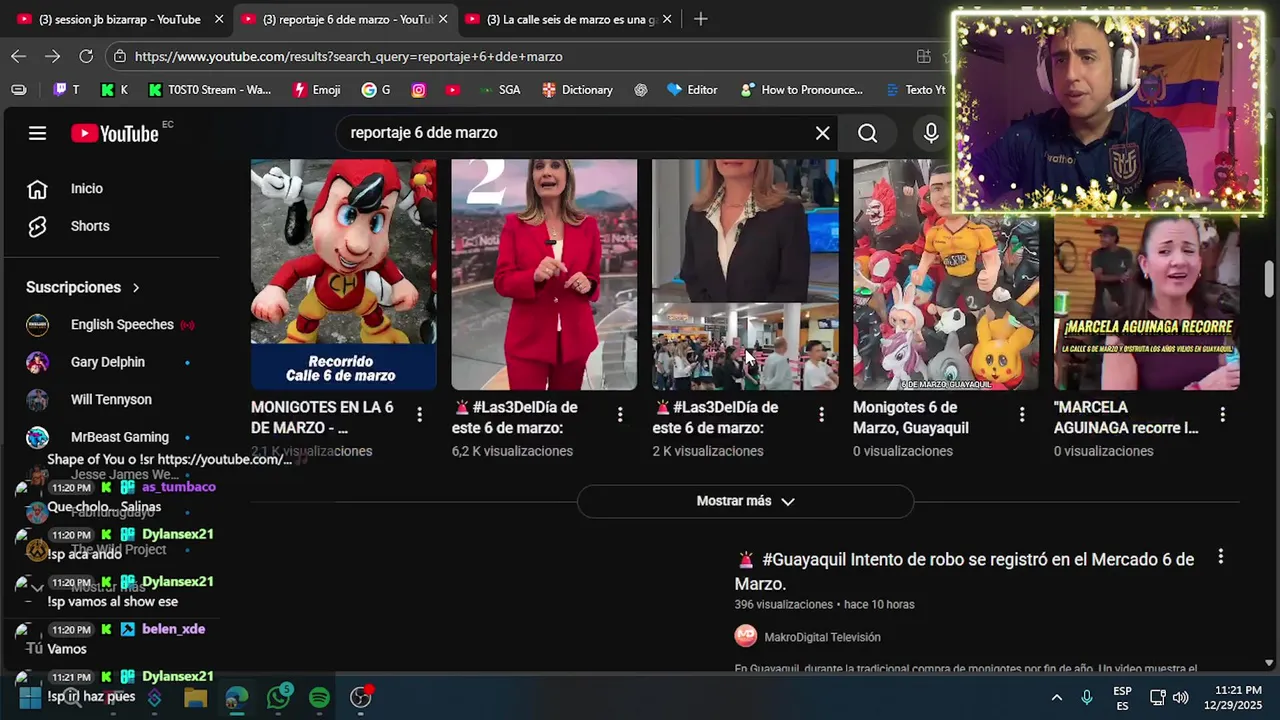
Task: Clear the search box with X
Action: [823, 133]
